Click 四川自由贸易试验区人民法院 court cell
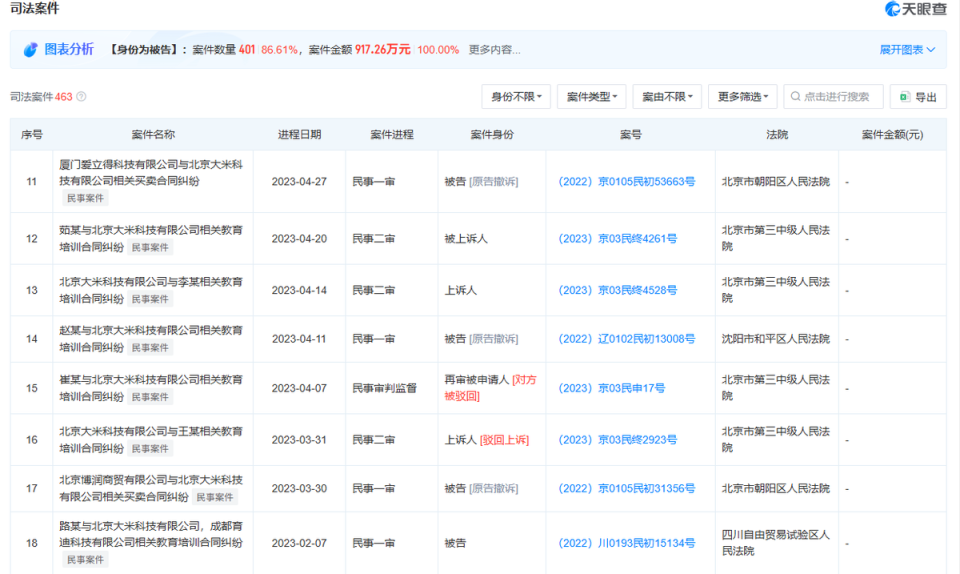 (x=776, y=543)
